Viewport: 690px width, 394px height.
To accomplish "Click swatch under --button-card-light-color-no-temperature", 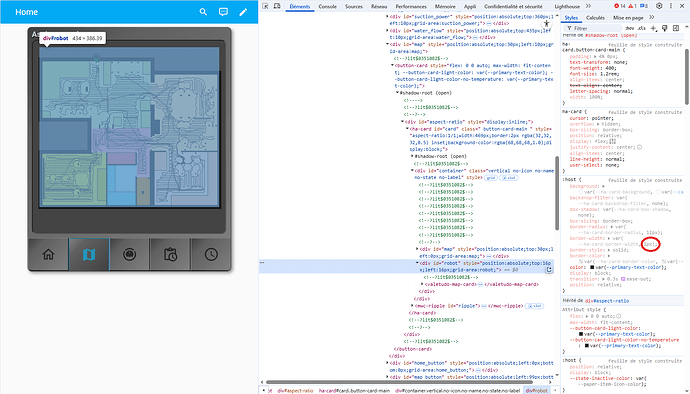I will click(x=586, y=346).
